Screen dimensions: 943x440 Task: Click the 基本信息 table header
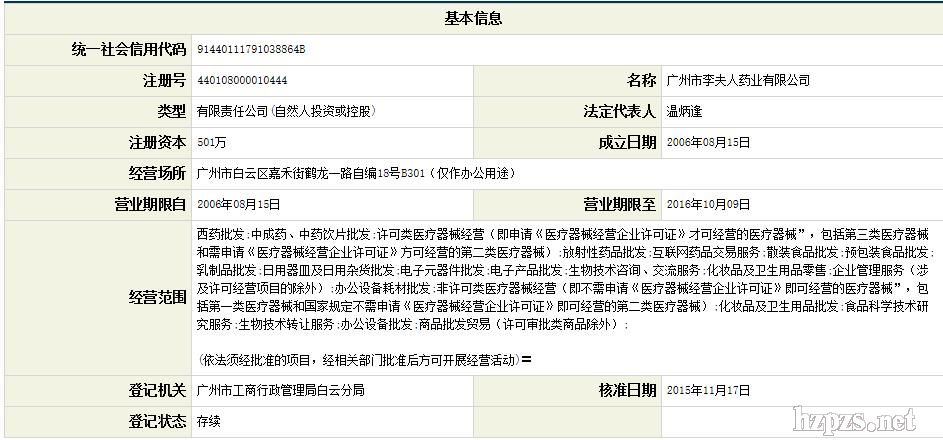click(472, 19)
